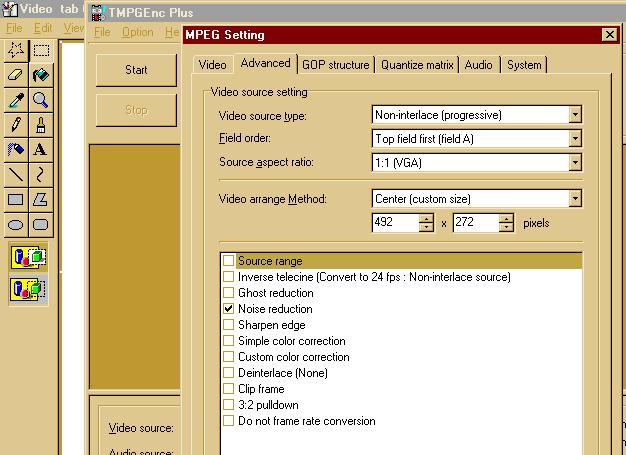
Task: Decrease the height value 272 with down arrow
Action: (x=506, y=227)
